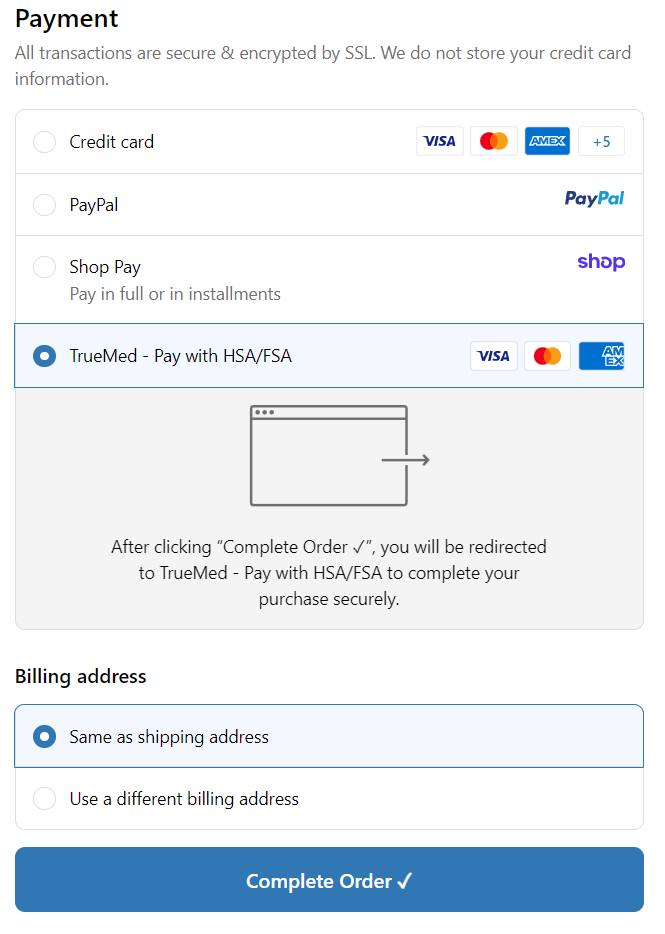Click the Amex icon in TrueMed row
The height and width of the screenshot is (934, 665).
click(x=601, y=356)
